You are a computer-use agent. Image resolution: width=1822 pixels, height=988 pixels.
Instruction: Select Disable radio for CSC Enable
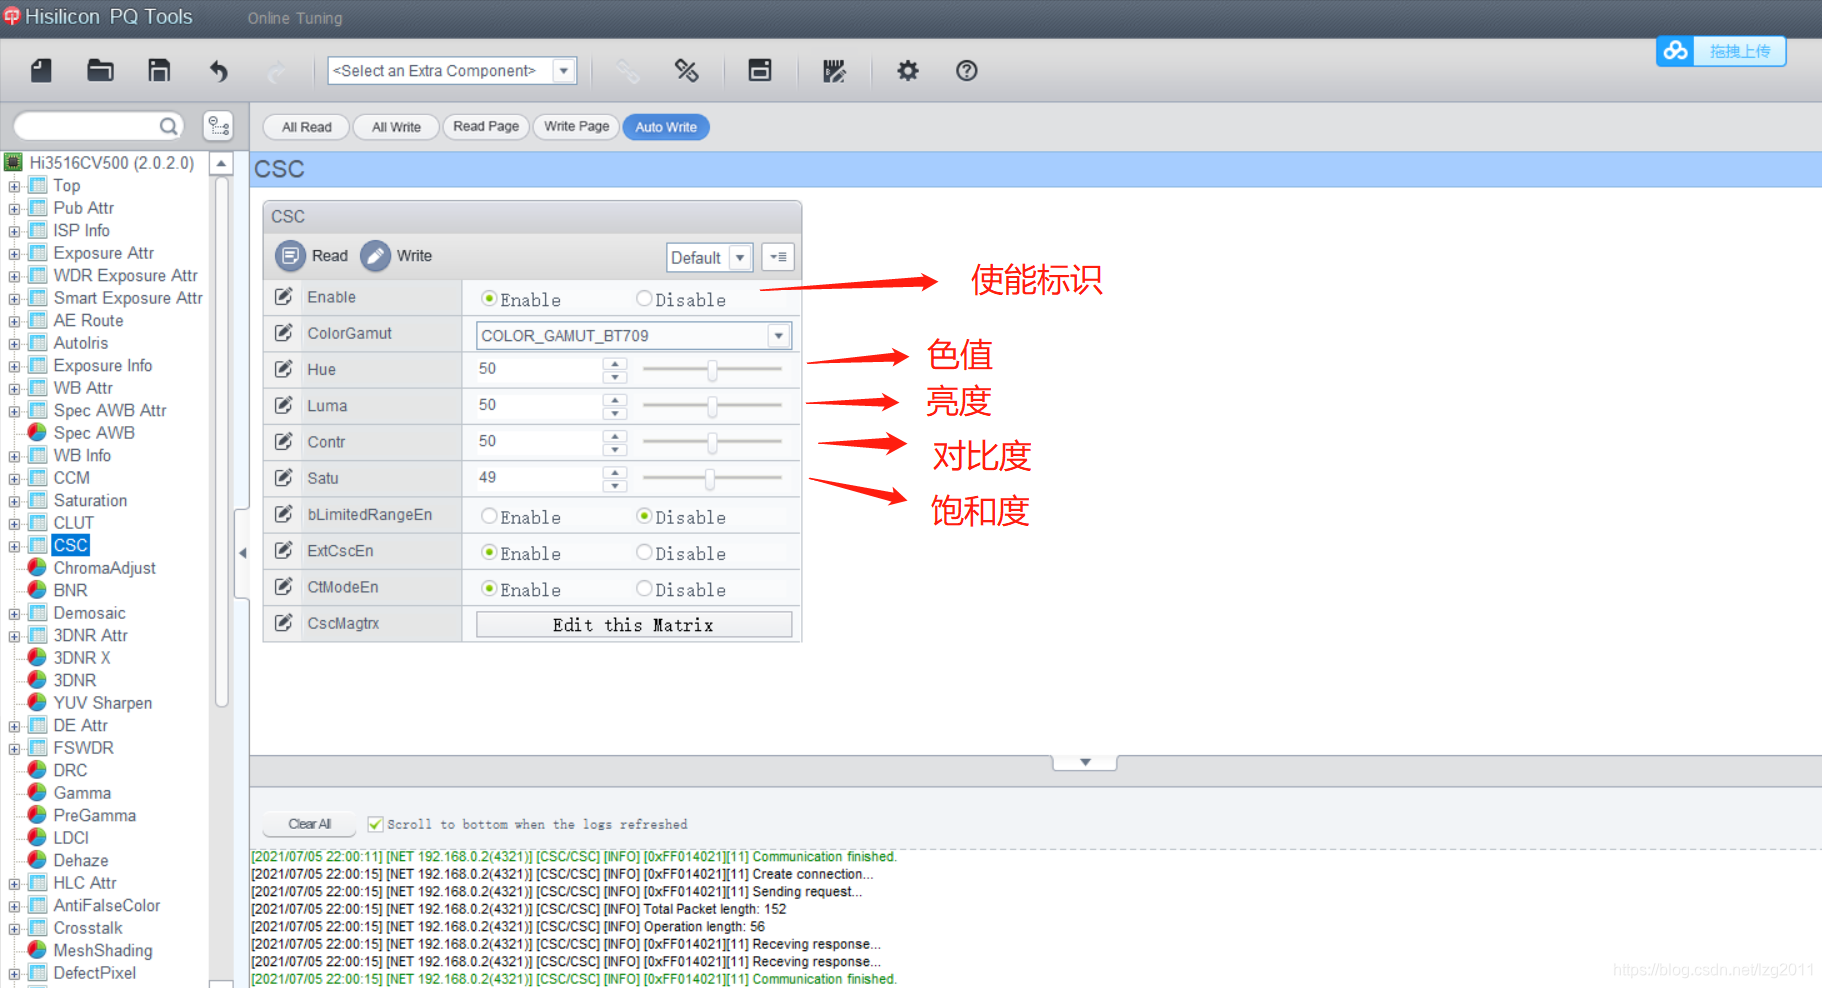click(644, 298)
